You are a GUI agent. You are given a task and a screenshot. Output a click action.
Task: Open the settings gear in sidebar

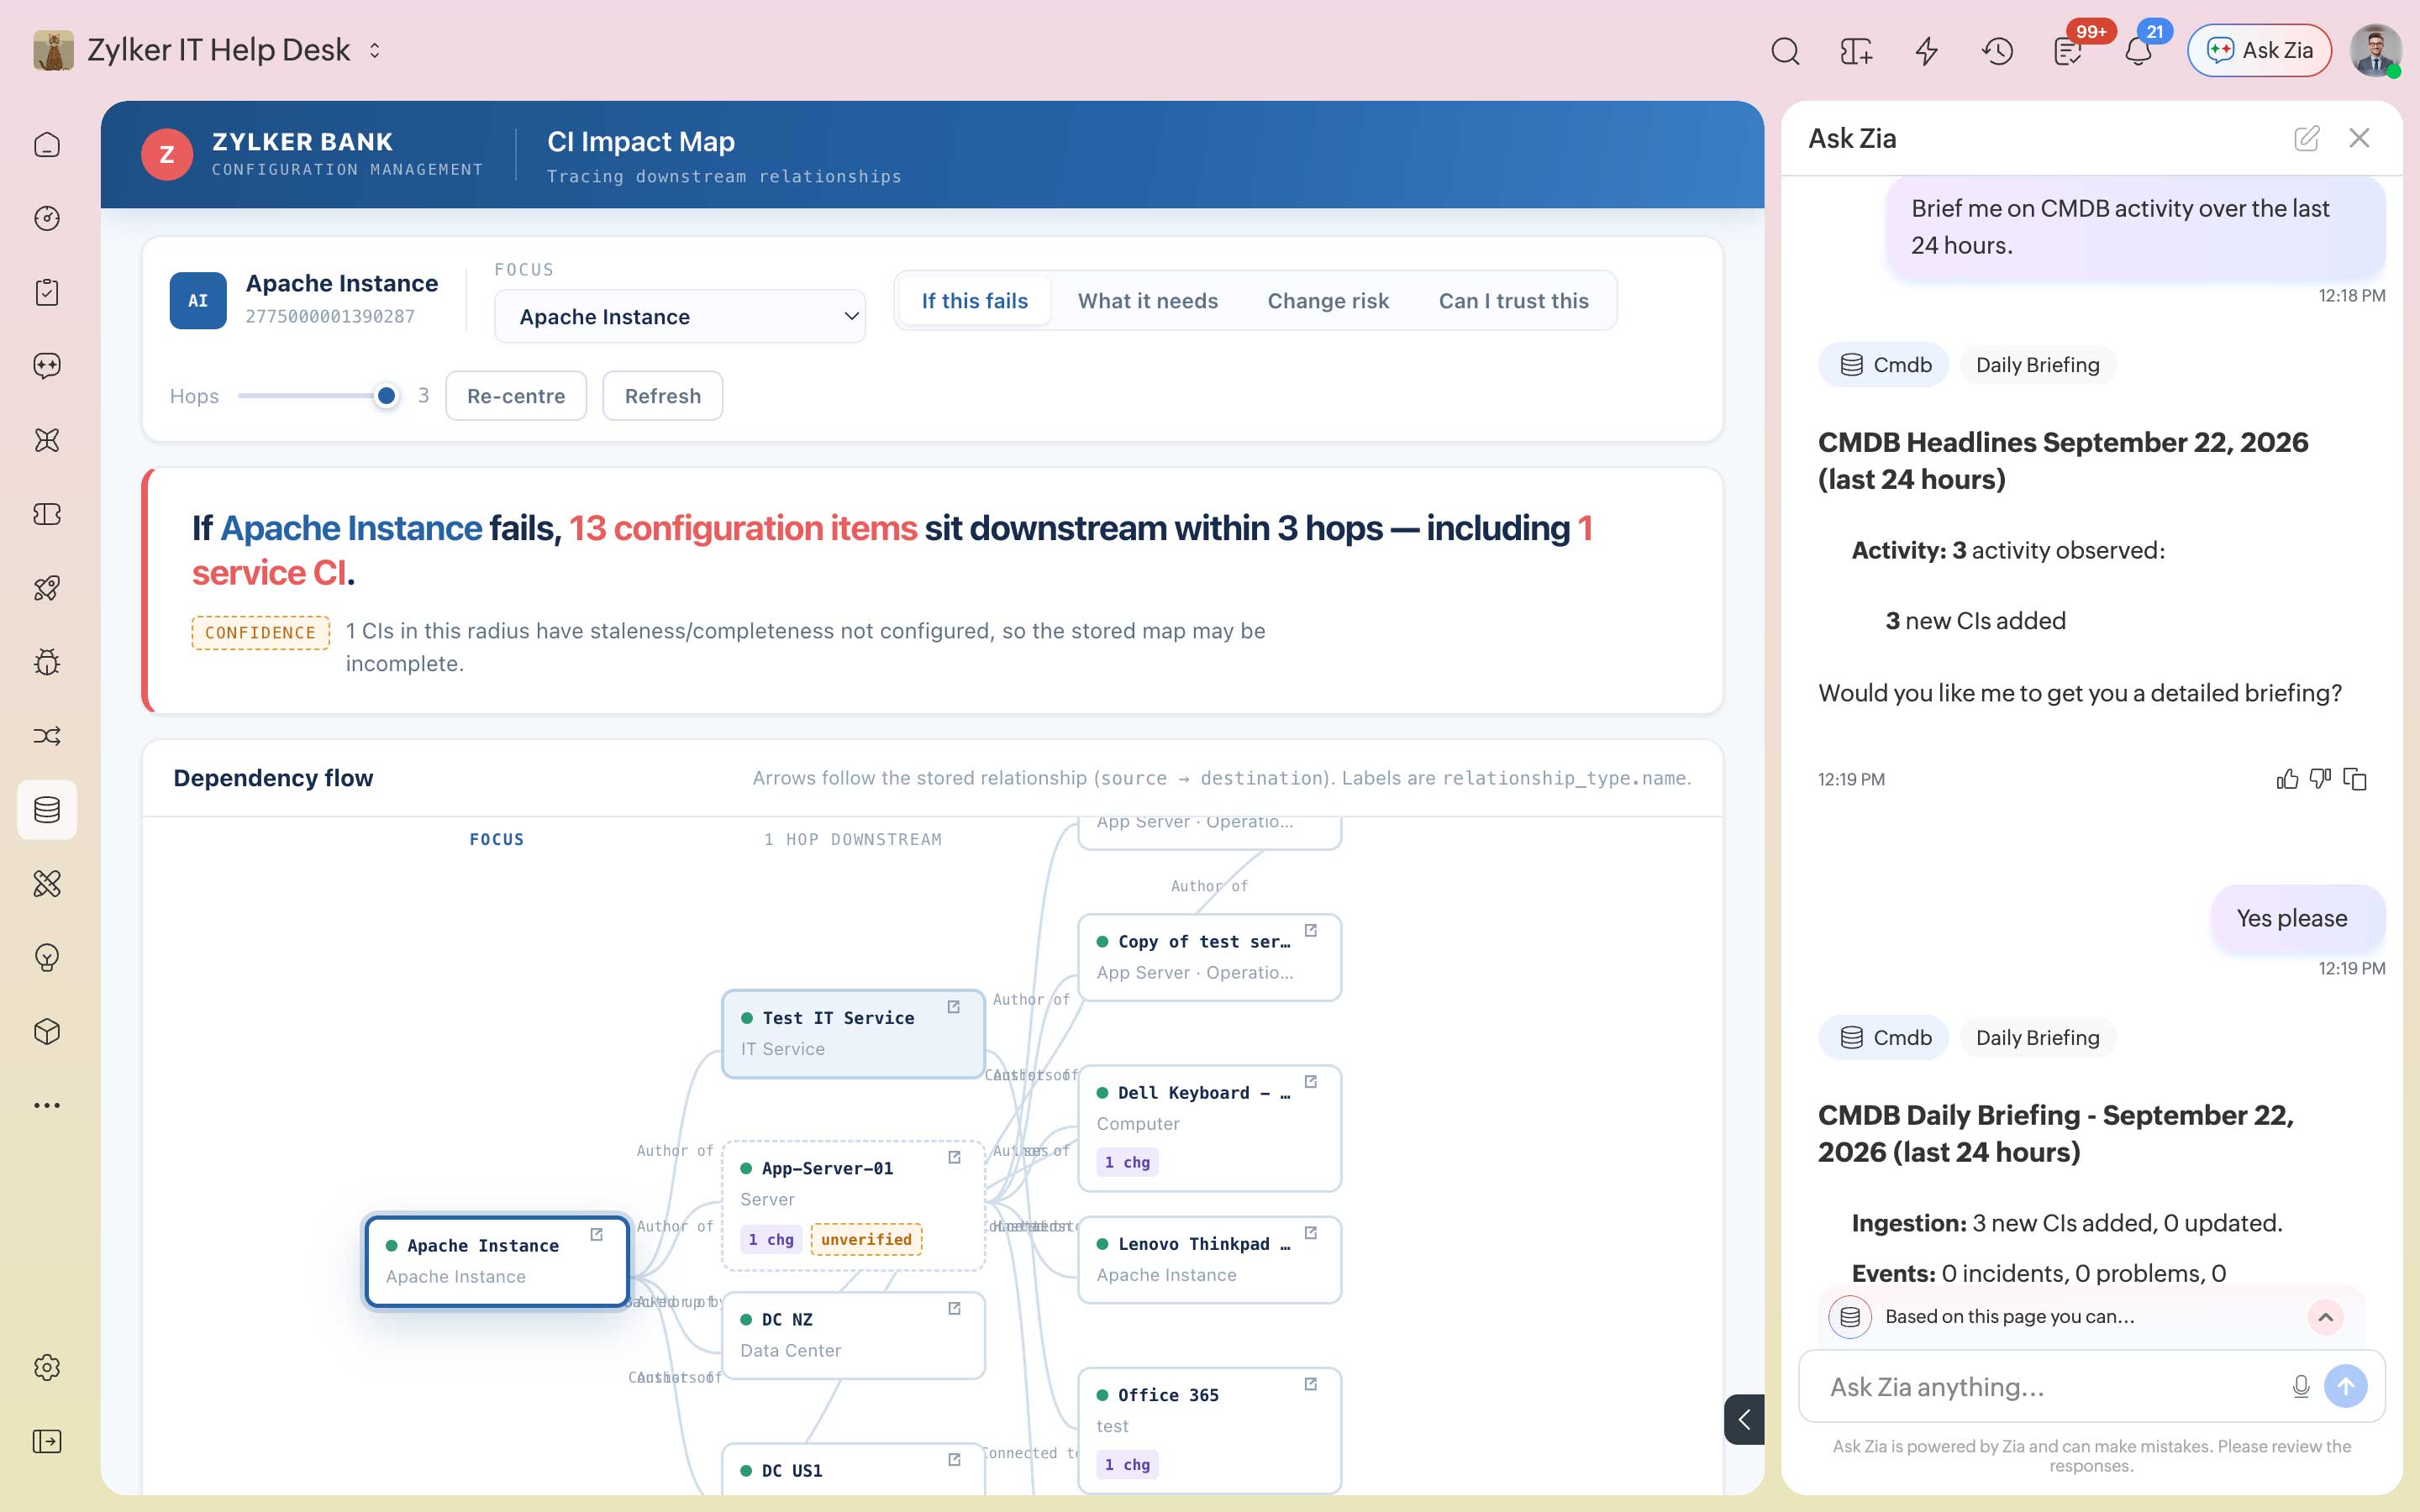point(47,1367)
